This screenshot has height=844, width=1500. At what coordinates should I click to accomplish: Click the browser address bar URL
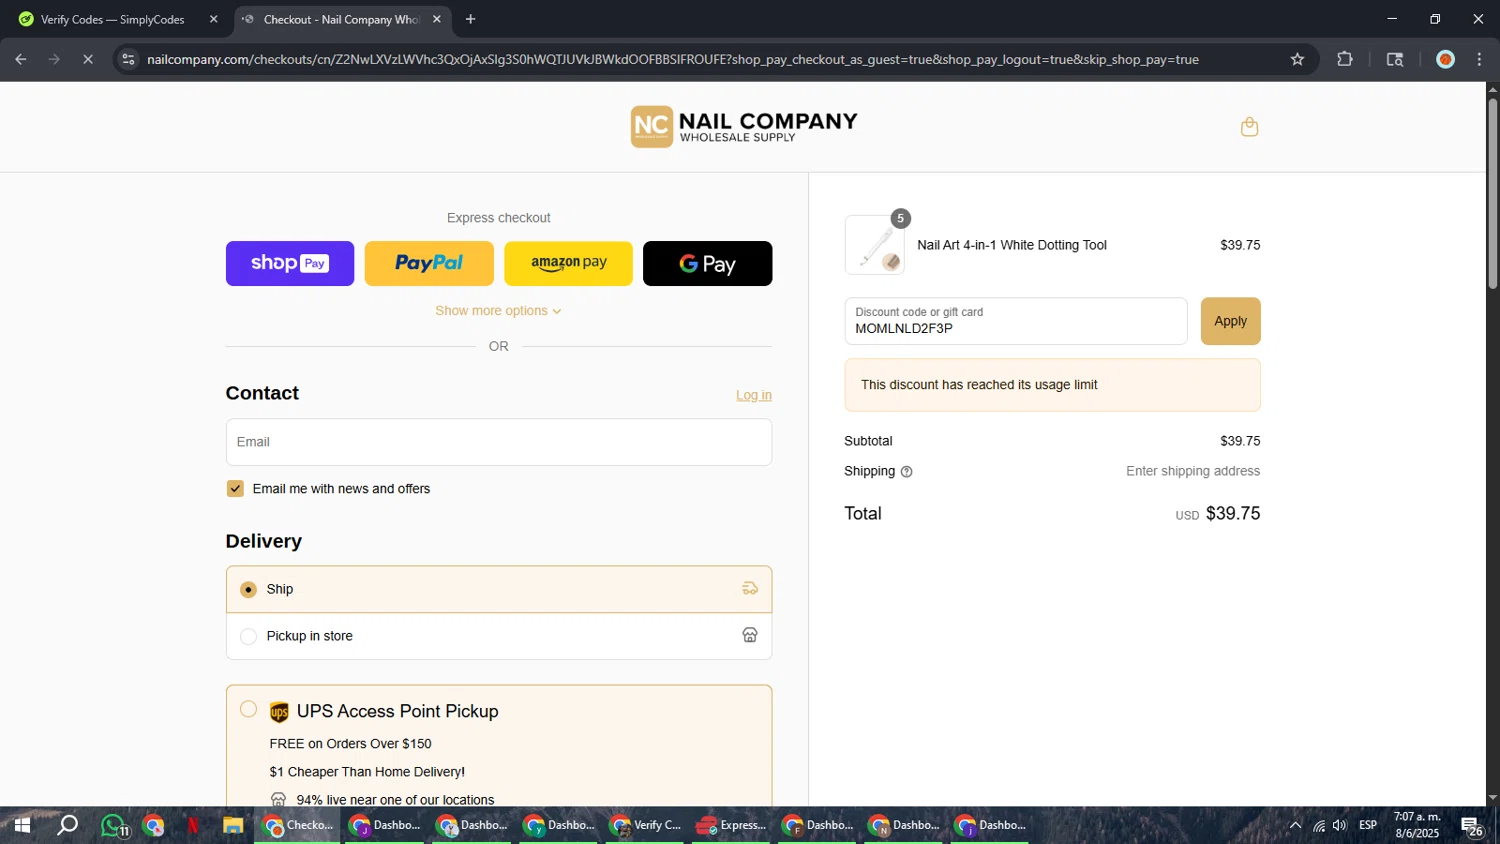point(672,59)
